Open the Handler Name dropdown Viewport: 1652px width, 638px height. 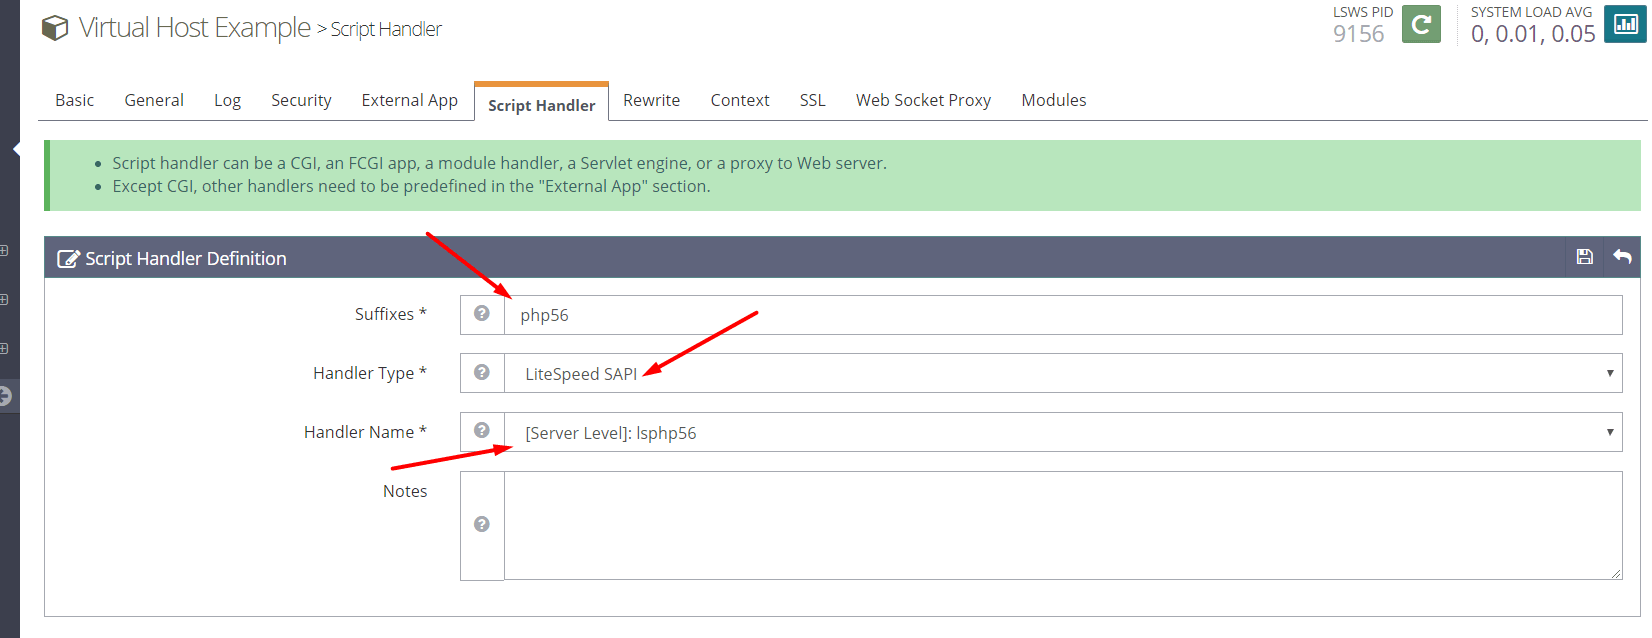1062,432
